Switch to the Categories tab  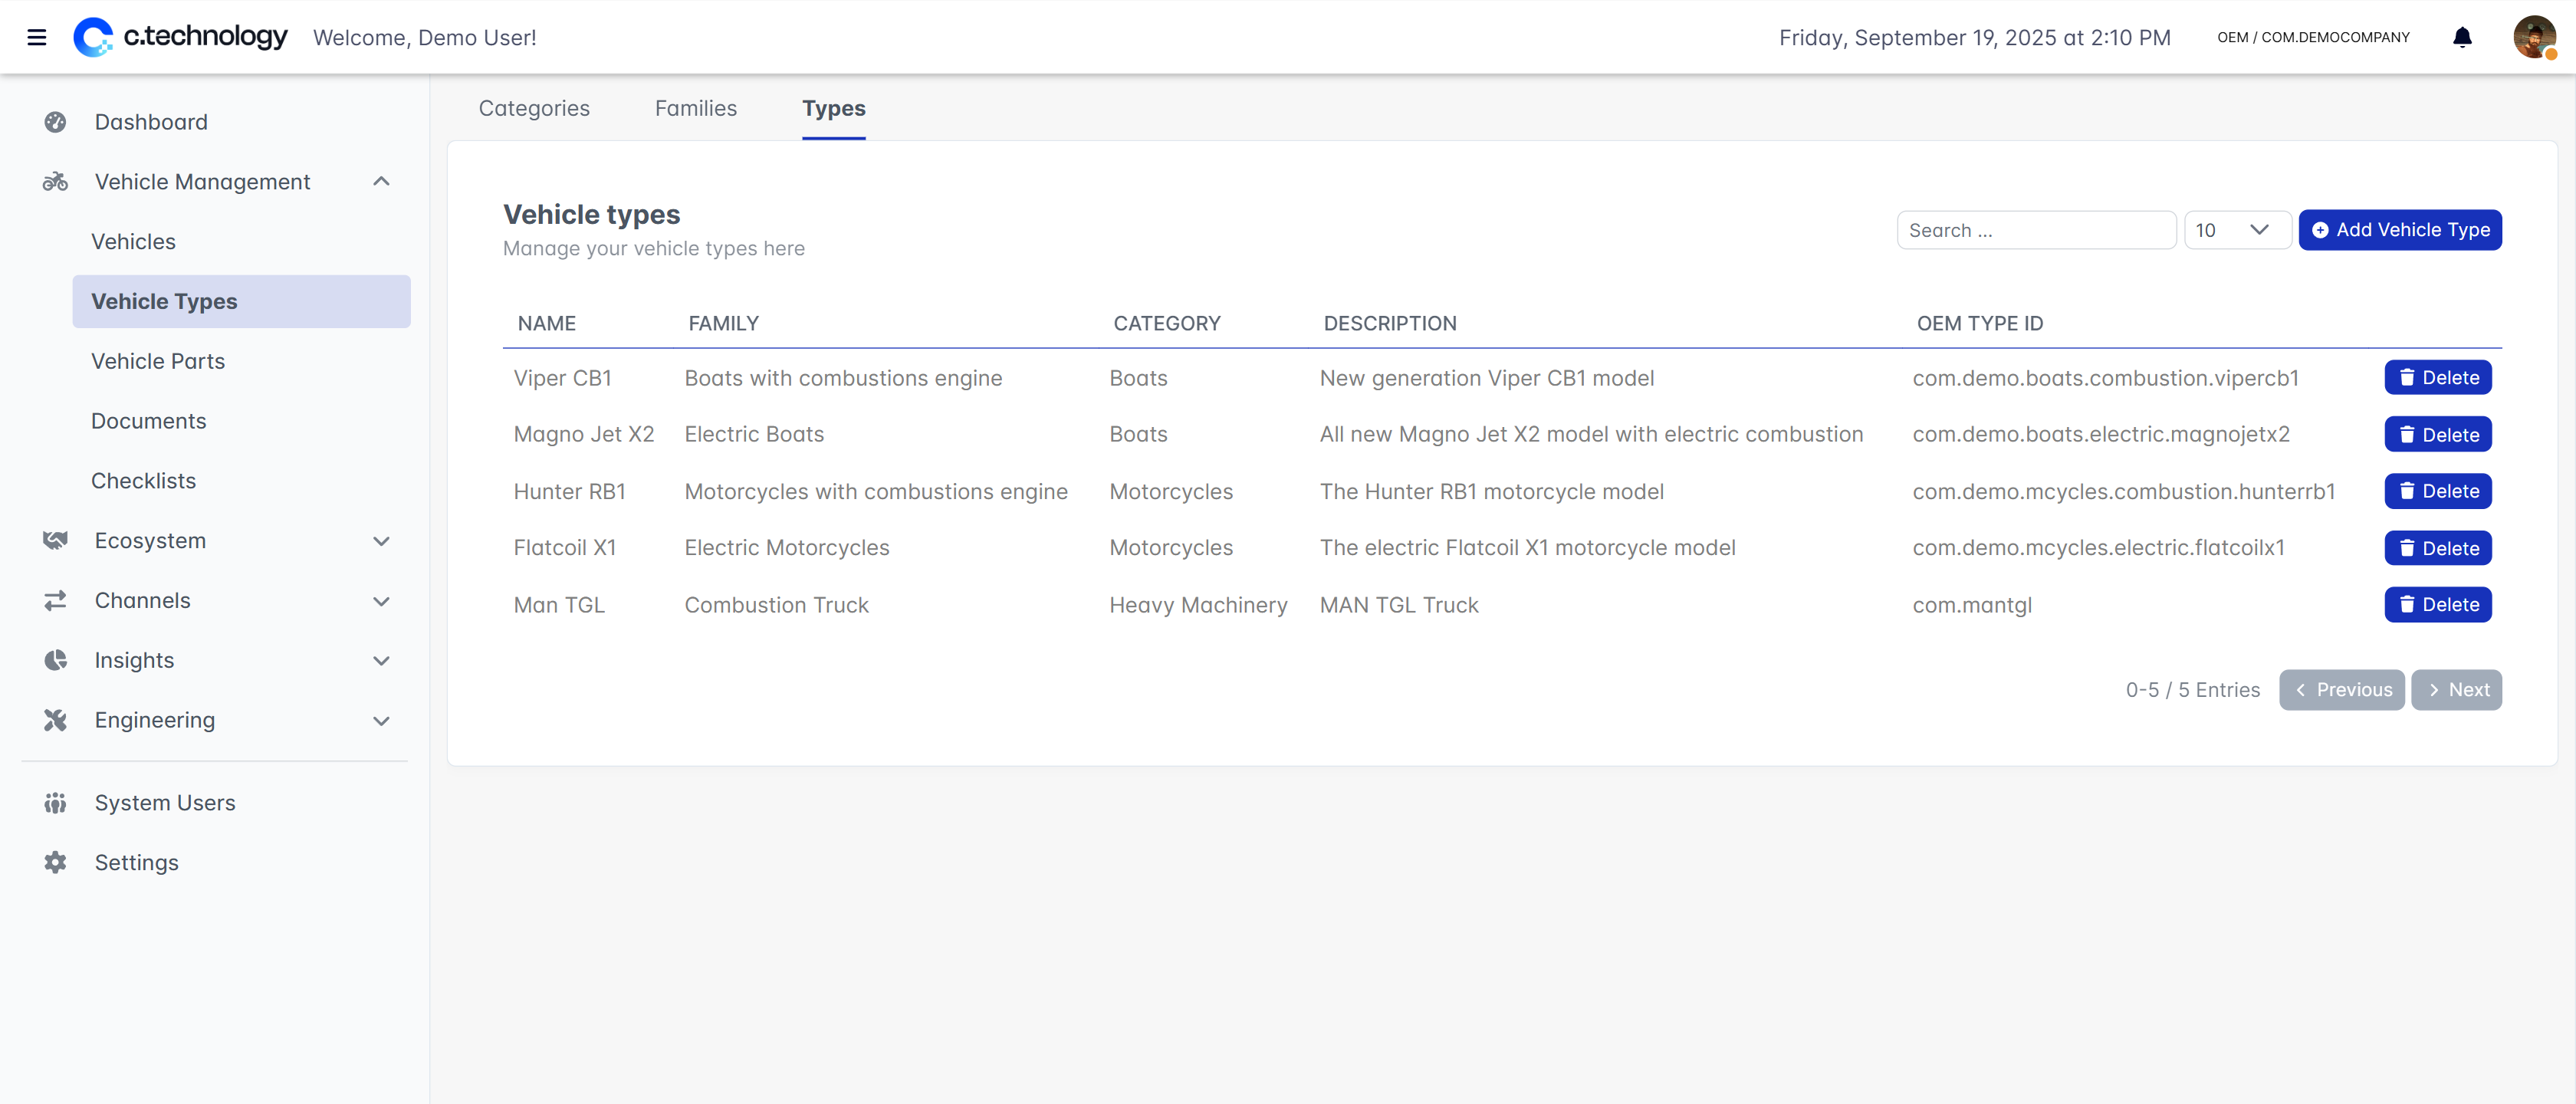click(x=534, y=108)
